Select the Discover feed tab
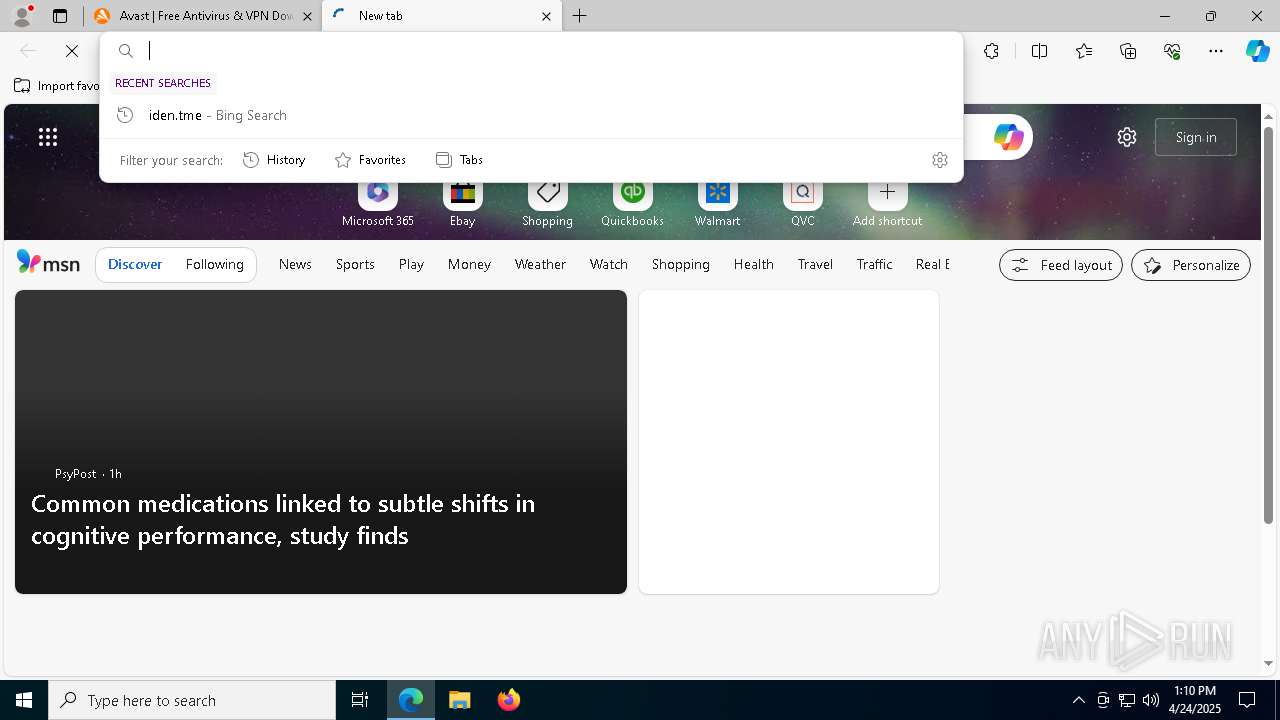 (135, 264)
